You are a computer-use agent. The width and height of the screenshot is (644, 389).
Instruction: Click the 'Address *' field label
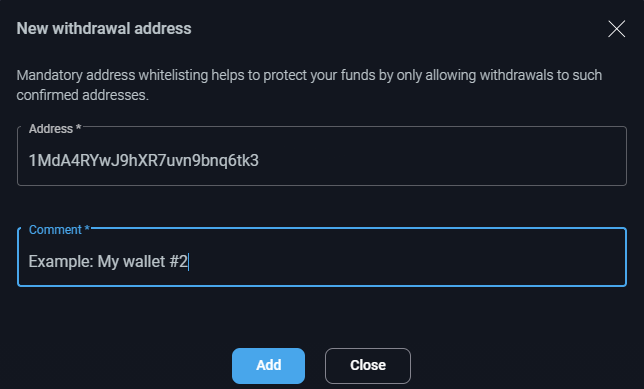pos(55,129)
